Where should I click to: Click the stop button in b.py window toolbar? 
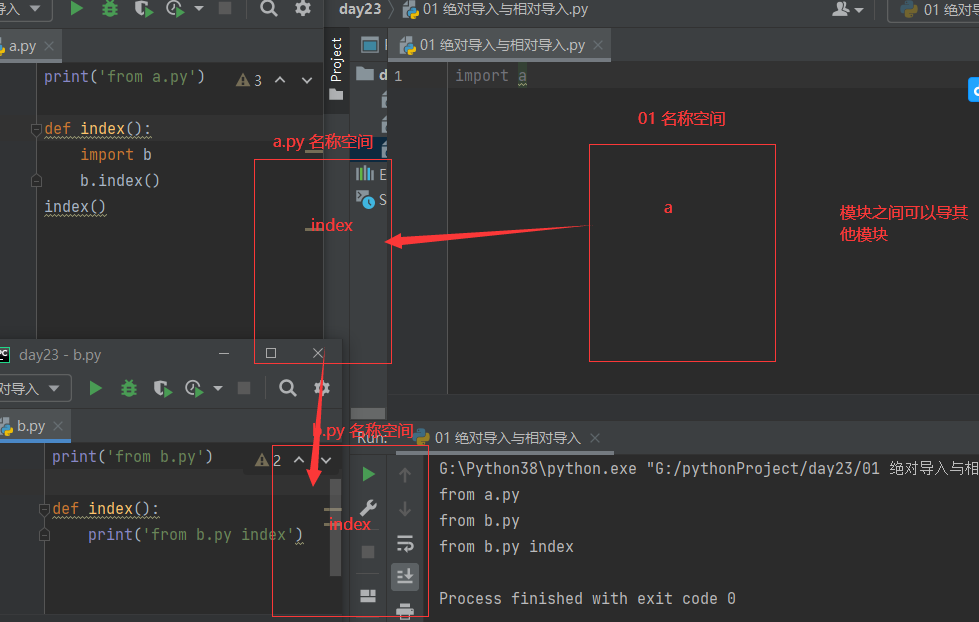coord(244,388)
